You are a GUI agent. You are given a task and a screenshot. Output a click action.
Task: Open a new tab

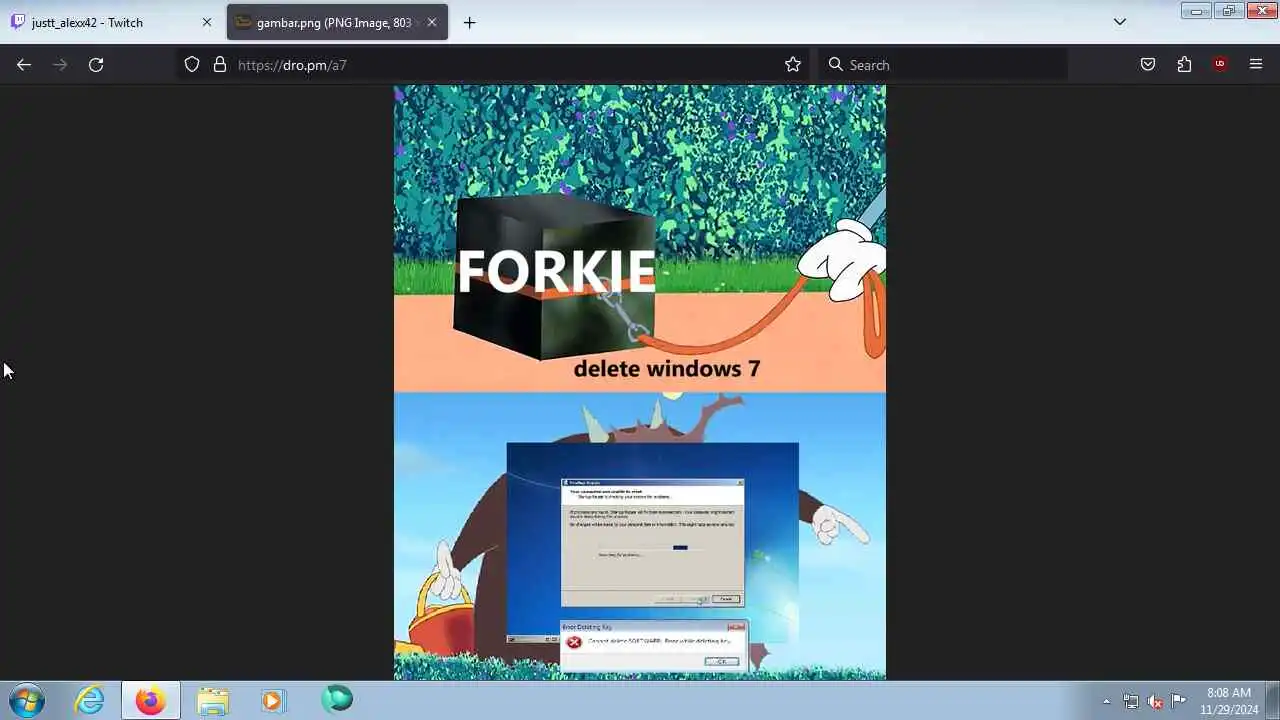[x=469, y=22]
